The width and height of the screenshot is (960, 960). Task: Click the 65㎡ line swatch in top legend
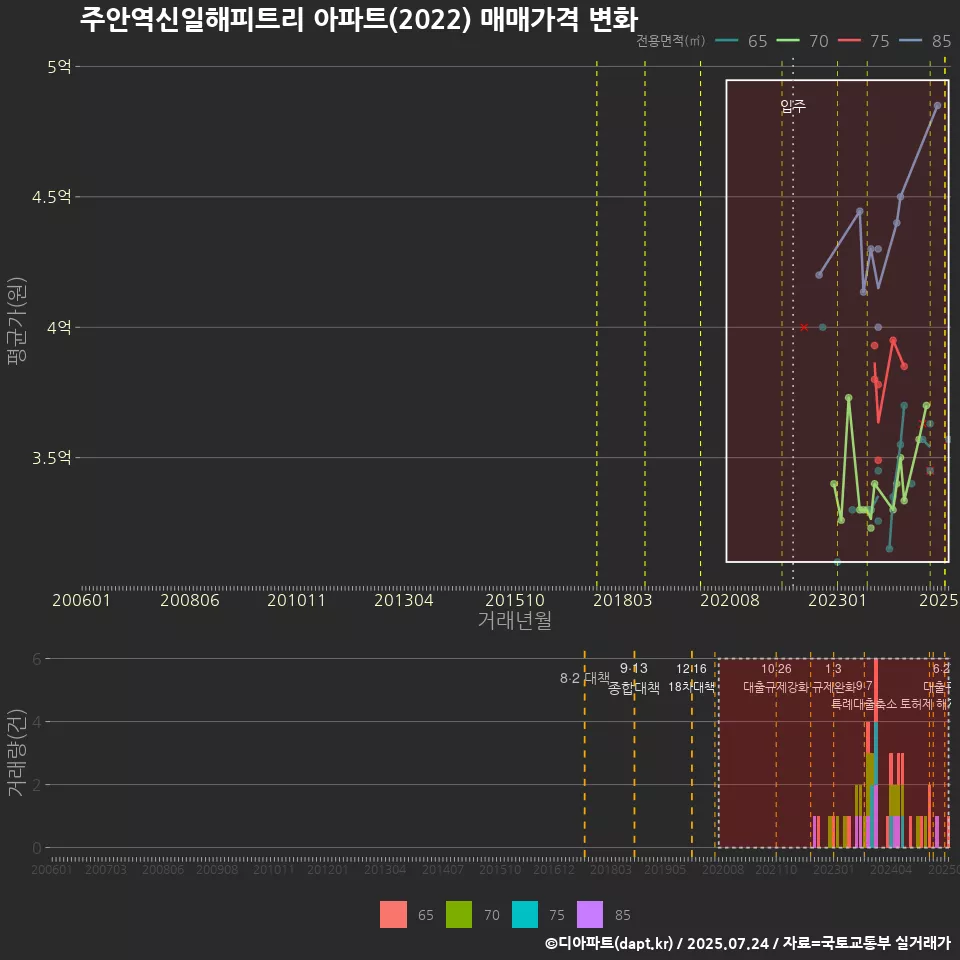(x=727, y=41)
